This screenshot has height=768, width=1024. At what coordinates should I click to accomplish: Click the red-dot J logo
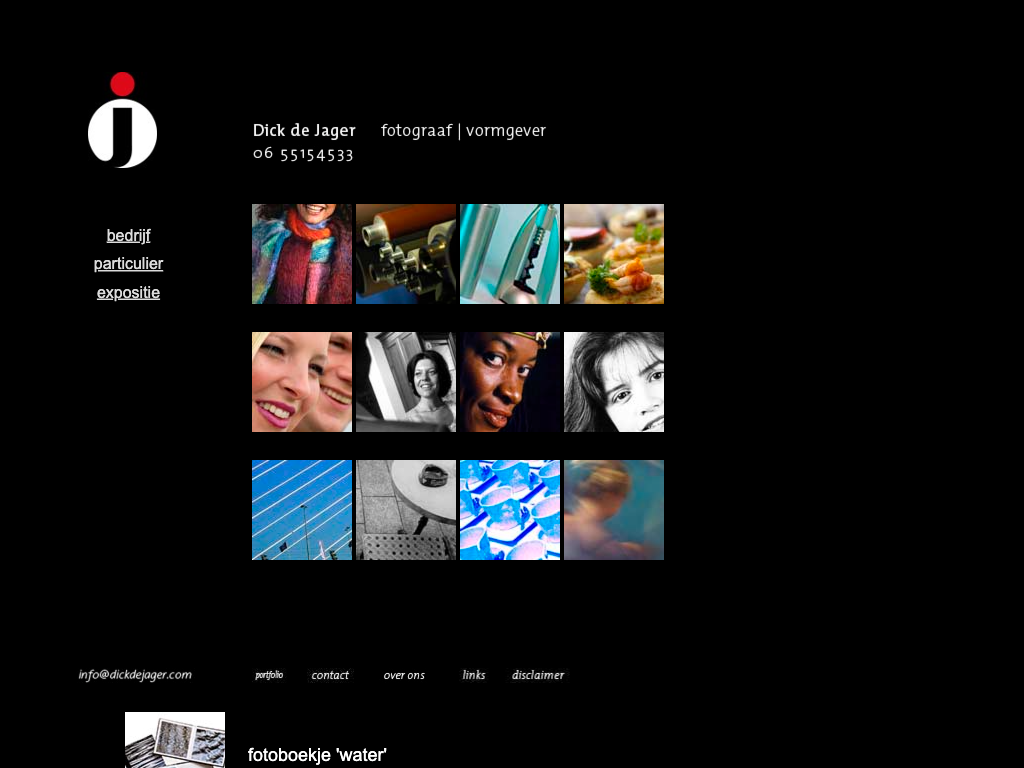122,121
